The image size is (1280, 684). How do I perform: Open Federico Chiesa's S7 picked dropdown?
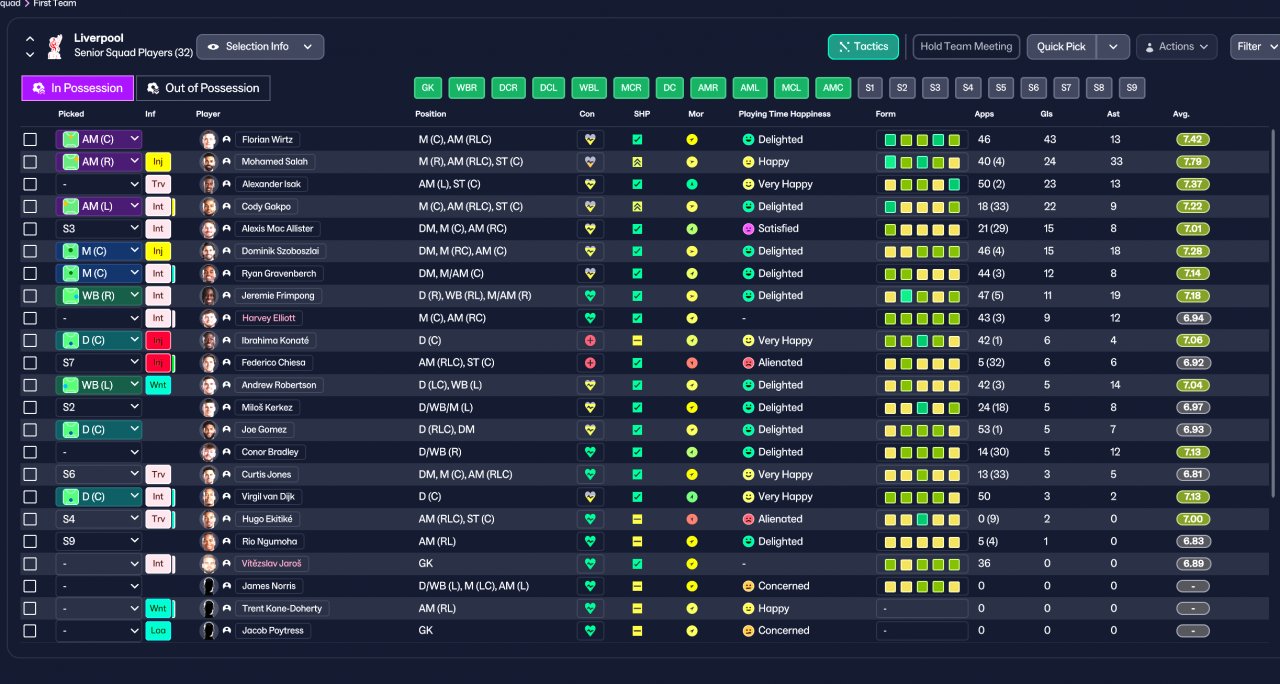(x=99, y=363)
